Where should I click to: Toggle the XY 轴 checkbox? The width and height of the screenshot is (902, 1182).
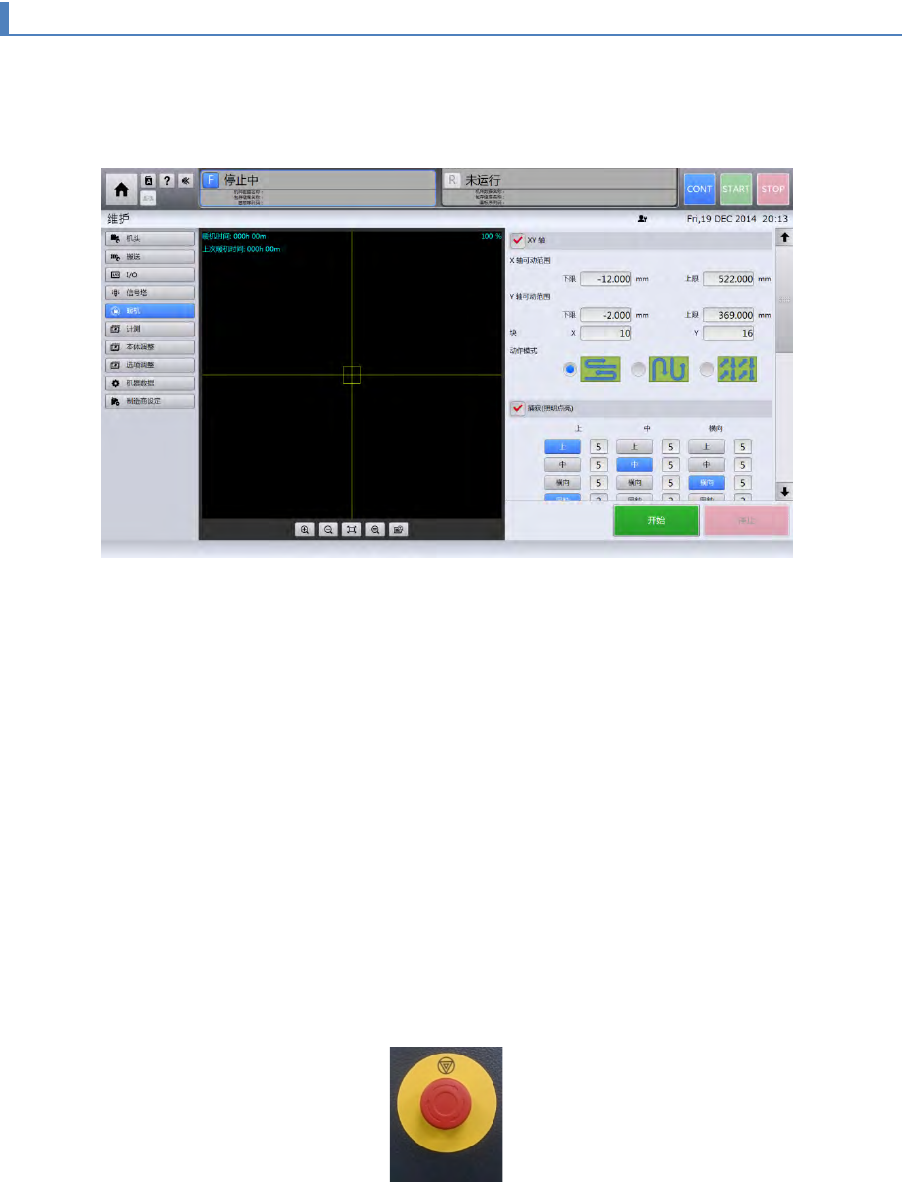518,240
